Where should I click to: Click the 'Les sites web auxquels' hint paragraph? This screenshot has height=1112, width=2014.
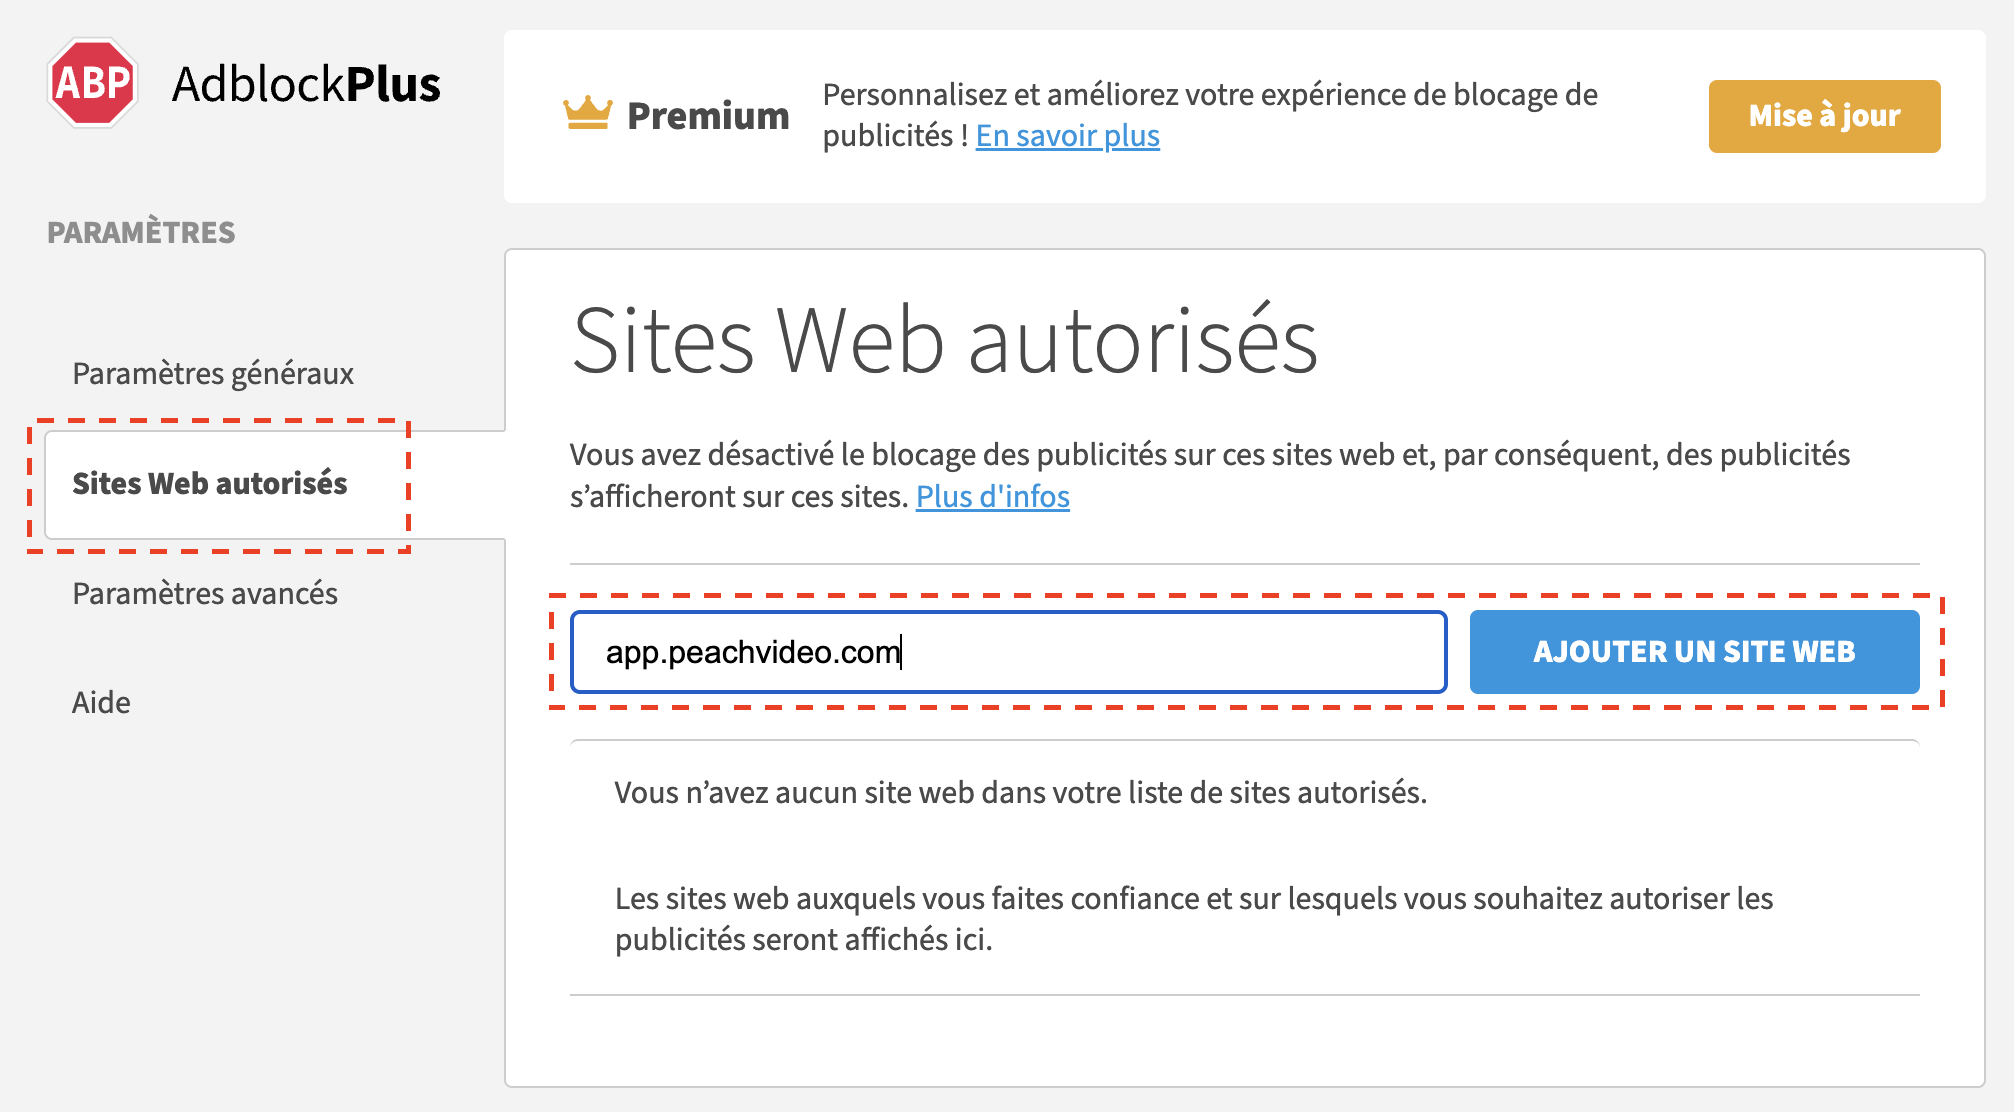[1193, 919]
